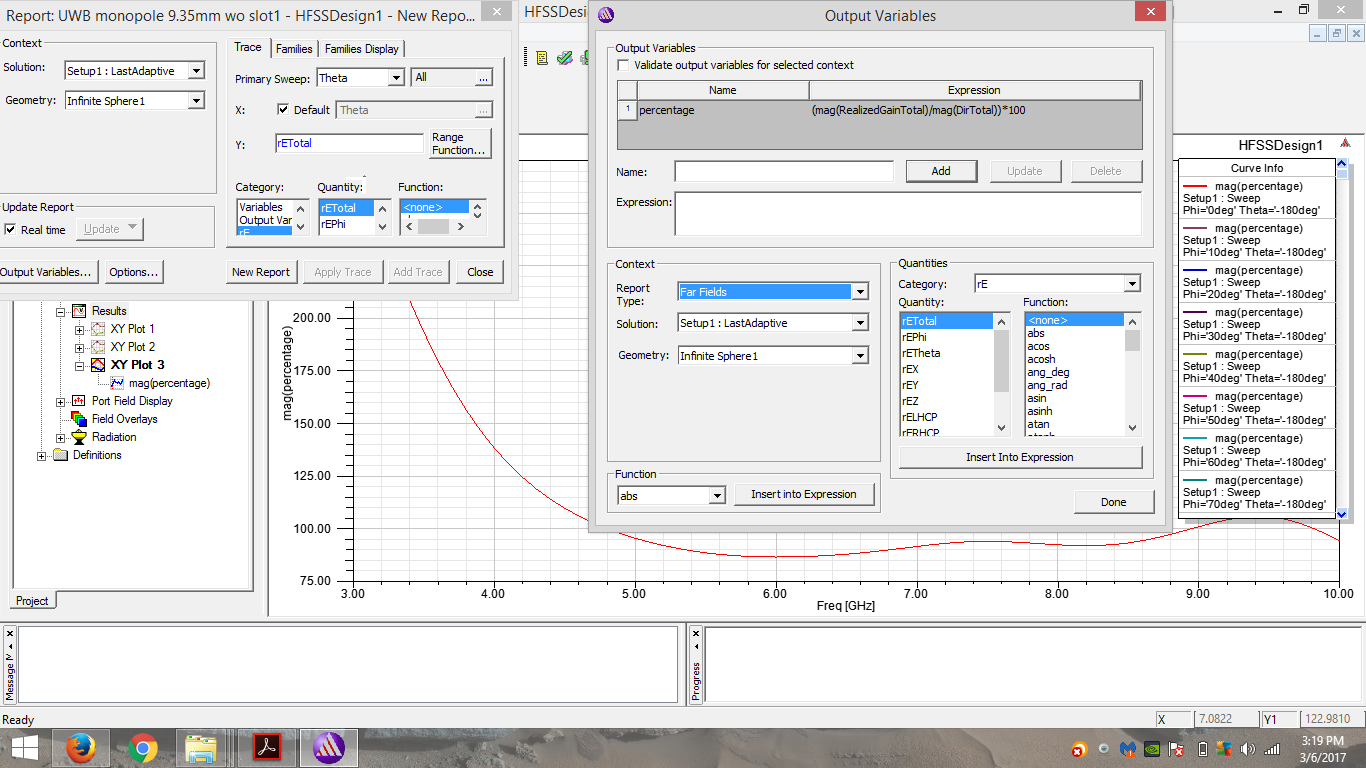Click the Range Function... button
1366x768 pixels.
click(x=461, y=144)
